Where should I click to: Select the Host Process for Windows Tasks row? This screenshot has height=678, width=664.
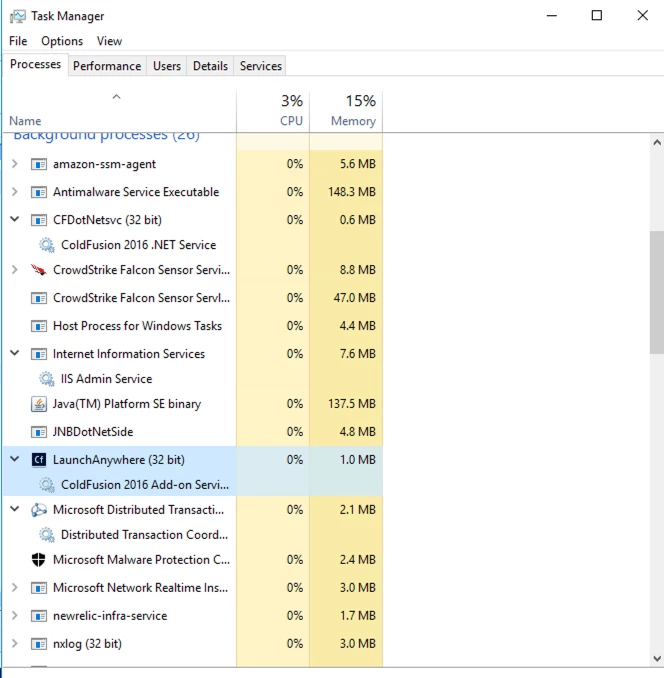(193, 326)
